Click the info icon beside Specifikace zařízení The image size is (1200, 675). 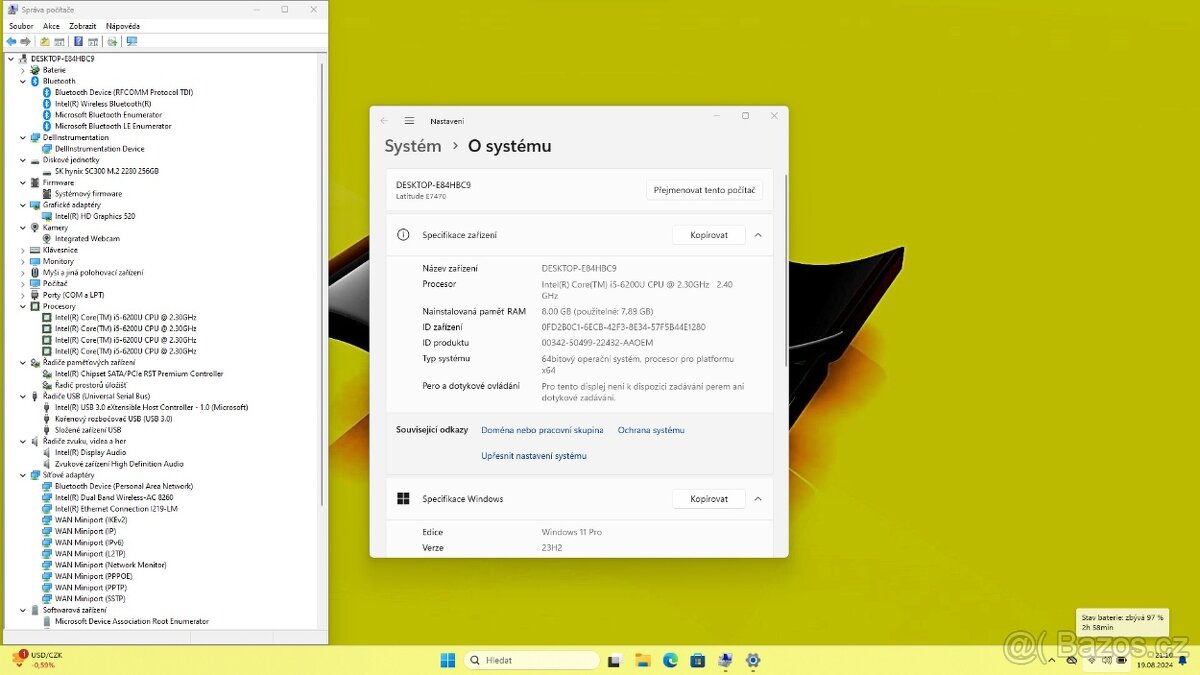pyautogui.click(x=401, y=235)
